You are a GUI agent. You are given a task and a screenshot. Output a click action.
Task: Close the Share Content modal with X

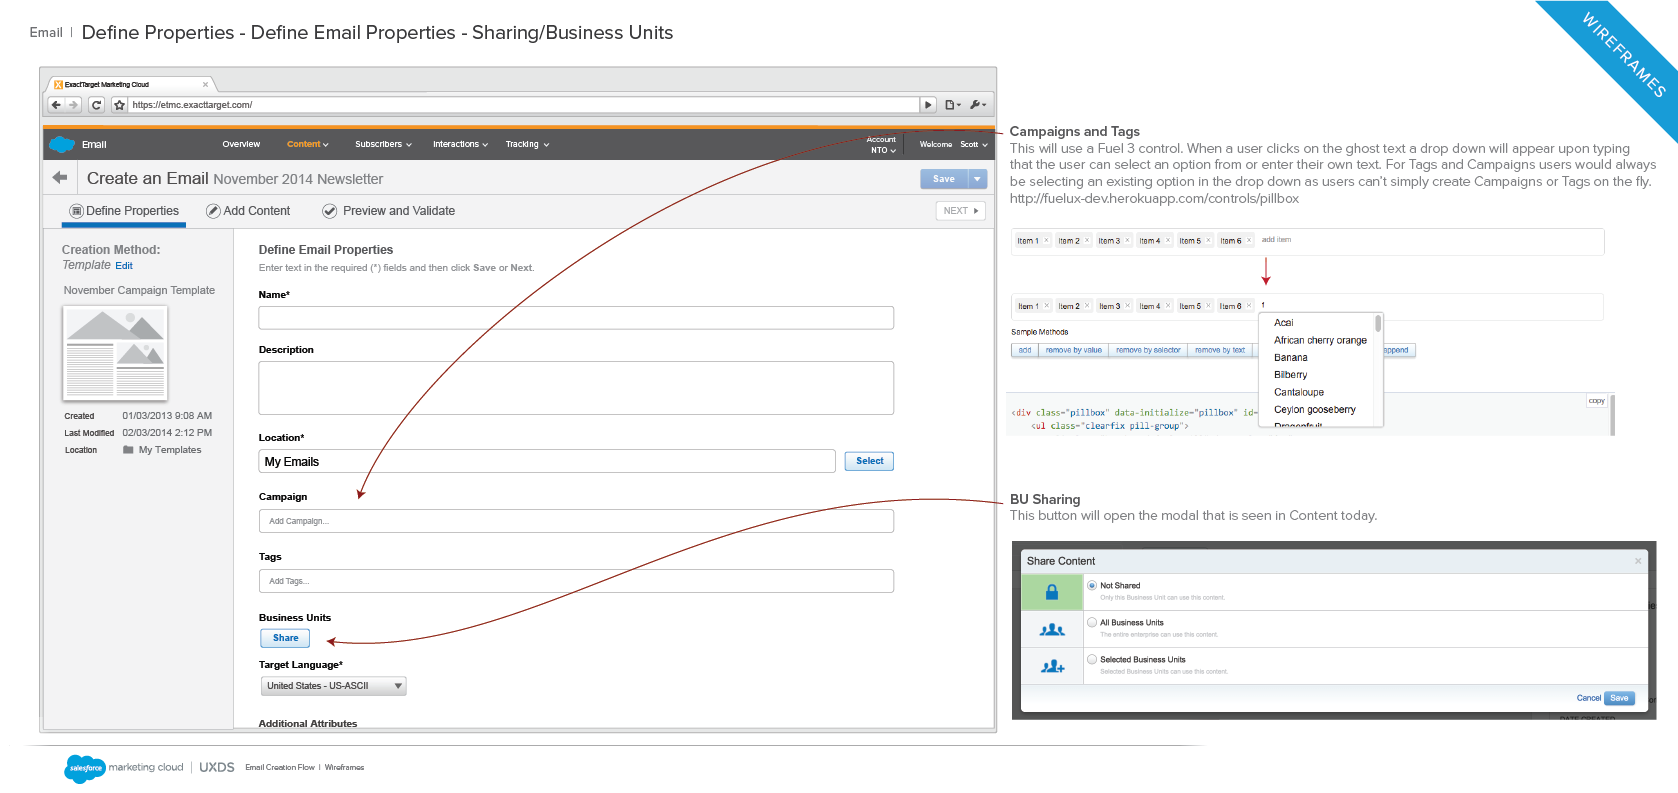click(1638, 561)
